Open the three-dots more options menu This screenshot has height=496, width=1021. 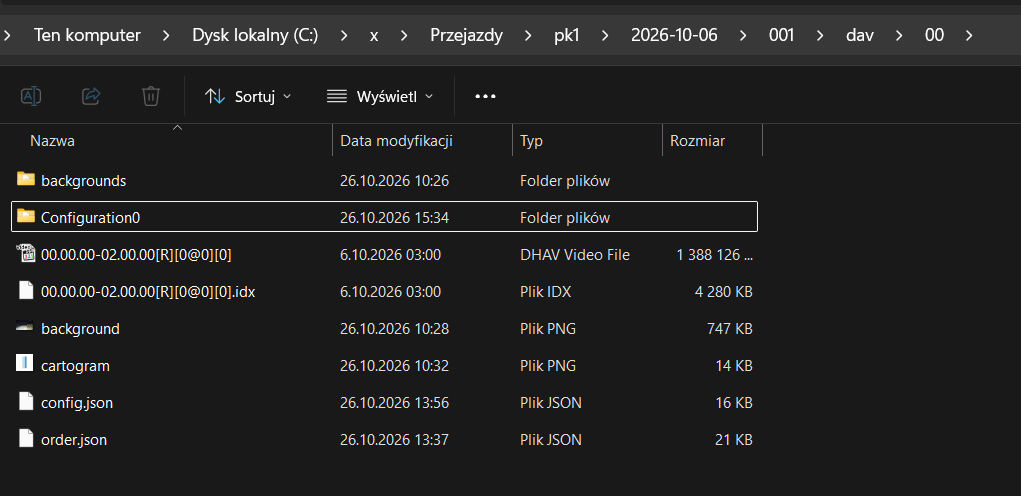click(486, 97)
